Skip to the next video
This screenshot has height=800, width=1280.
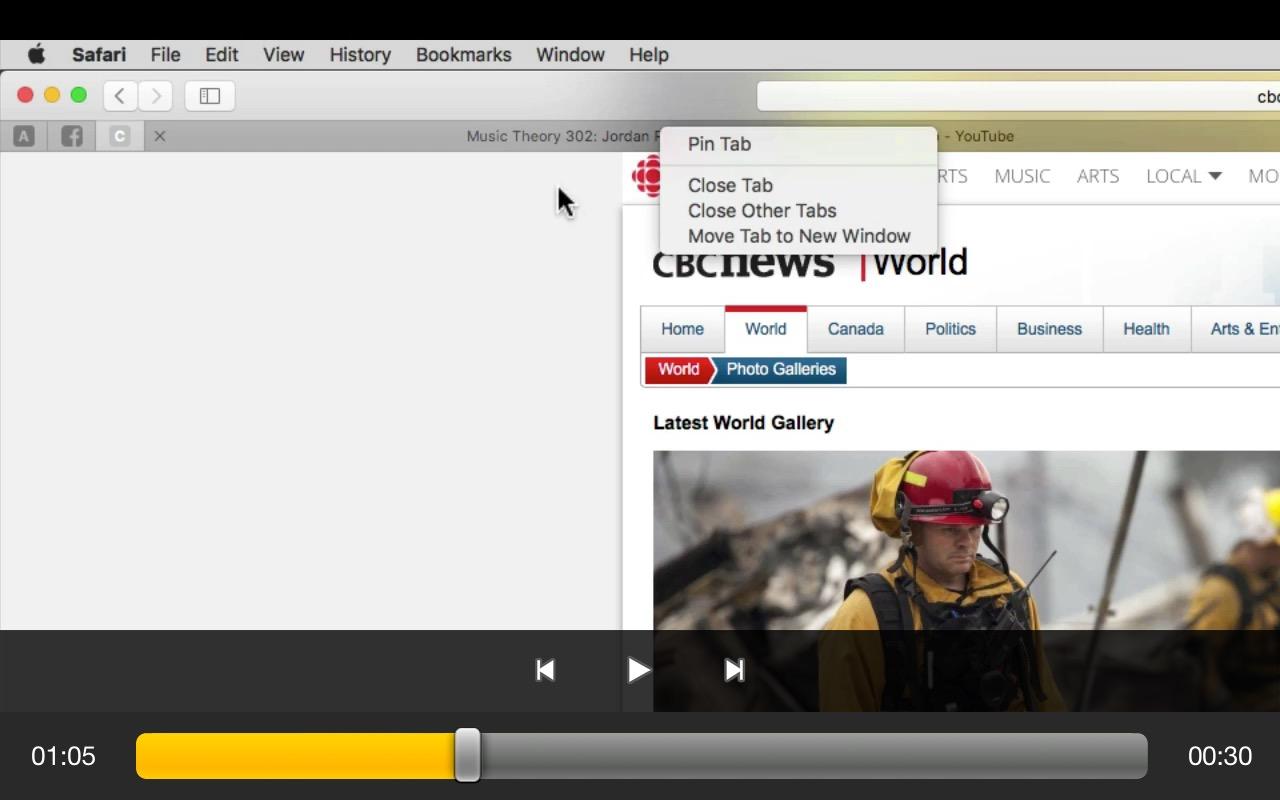tap(734, 670)
